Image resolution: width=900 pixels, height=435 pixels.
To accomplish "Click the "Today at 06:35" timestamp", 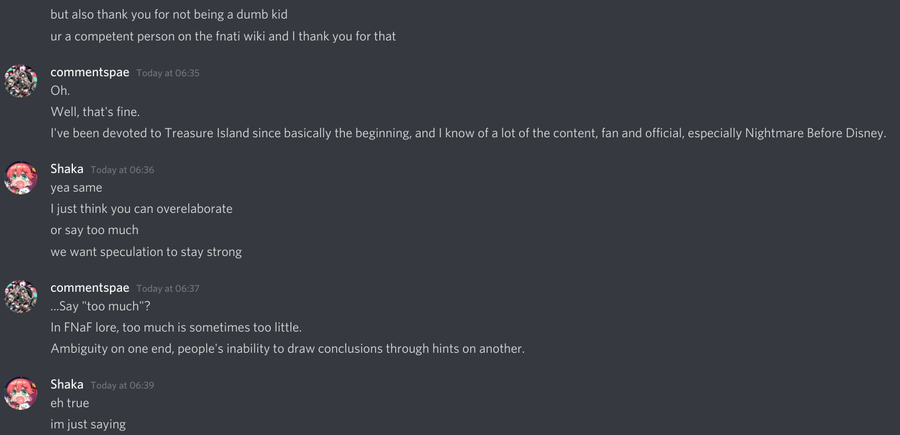I will click(x=168, y=74).
